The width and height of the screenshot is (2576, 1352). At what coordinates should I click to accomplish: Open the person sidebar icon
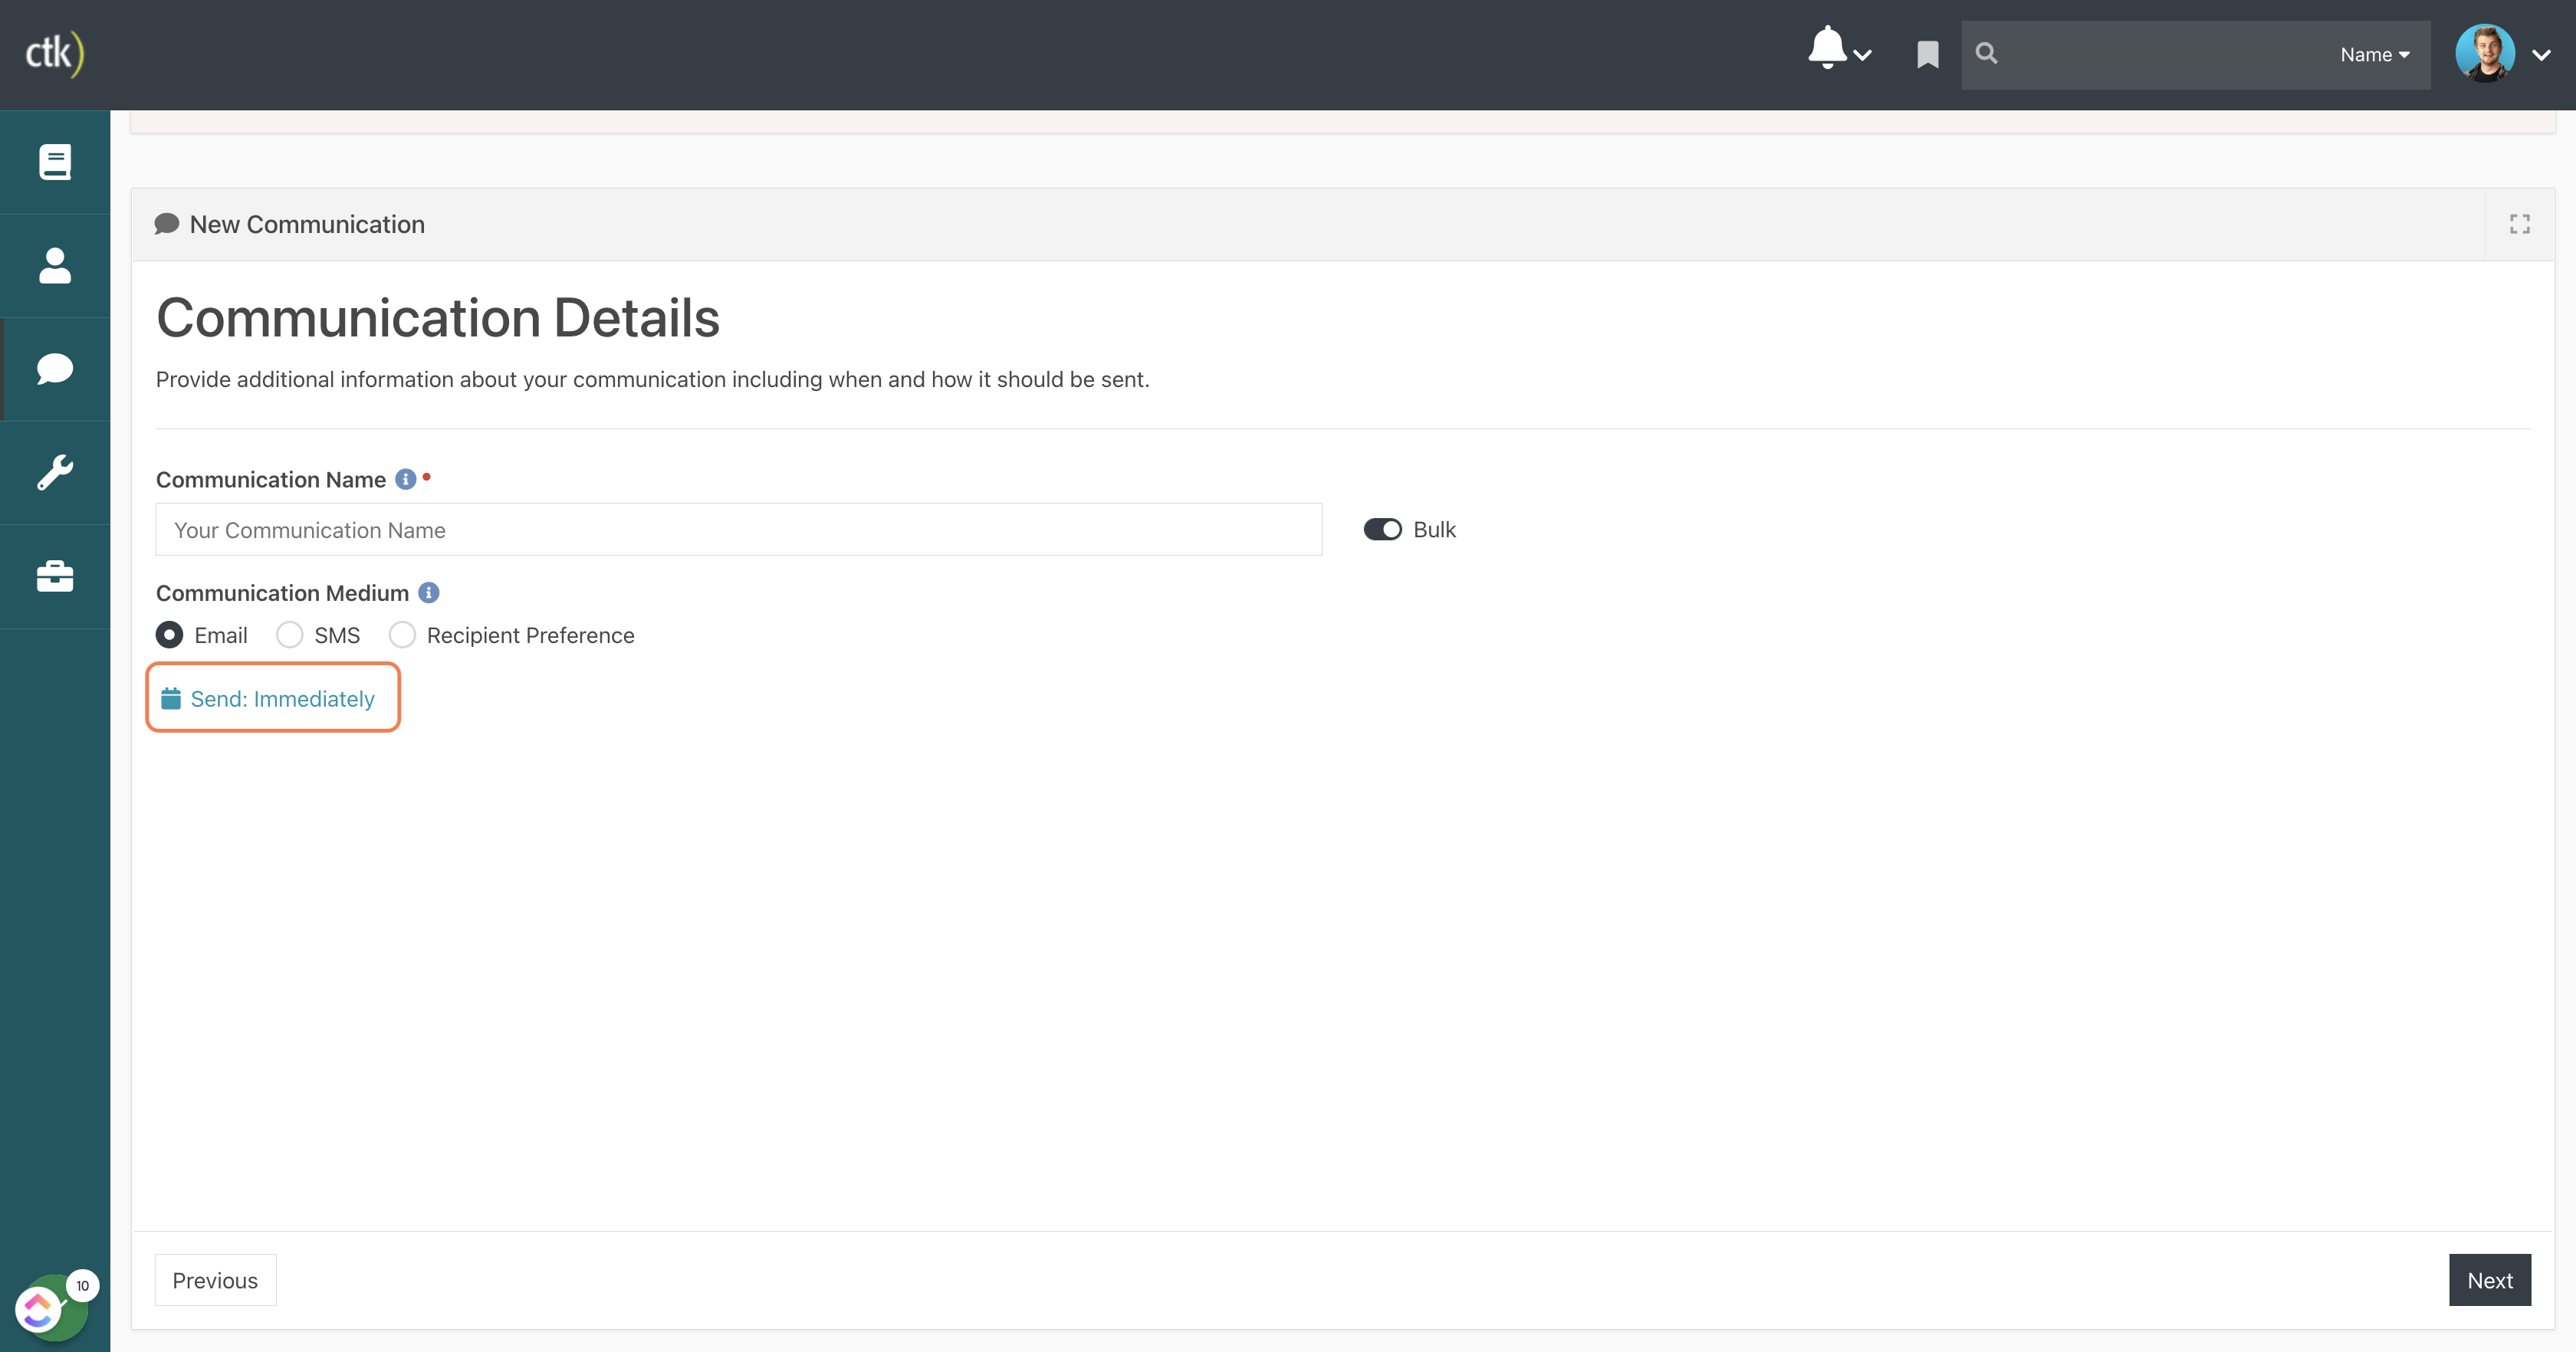pyautogui.click(x=55, y=265)
